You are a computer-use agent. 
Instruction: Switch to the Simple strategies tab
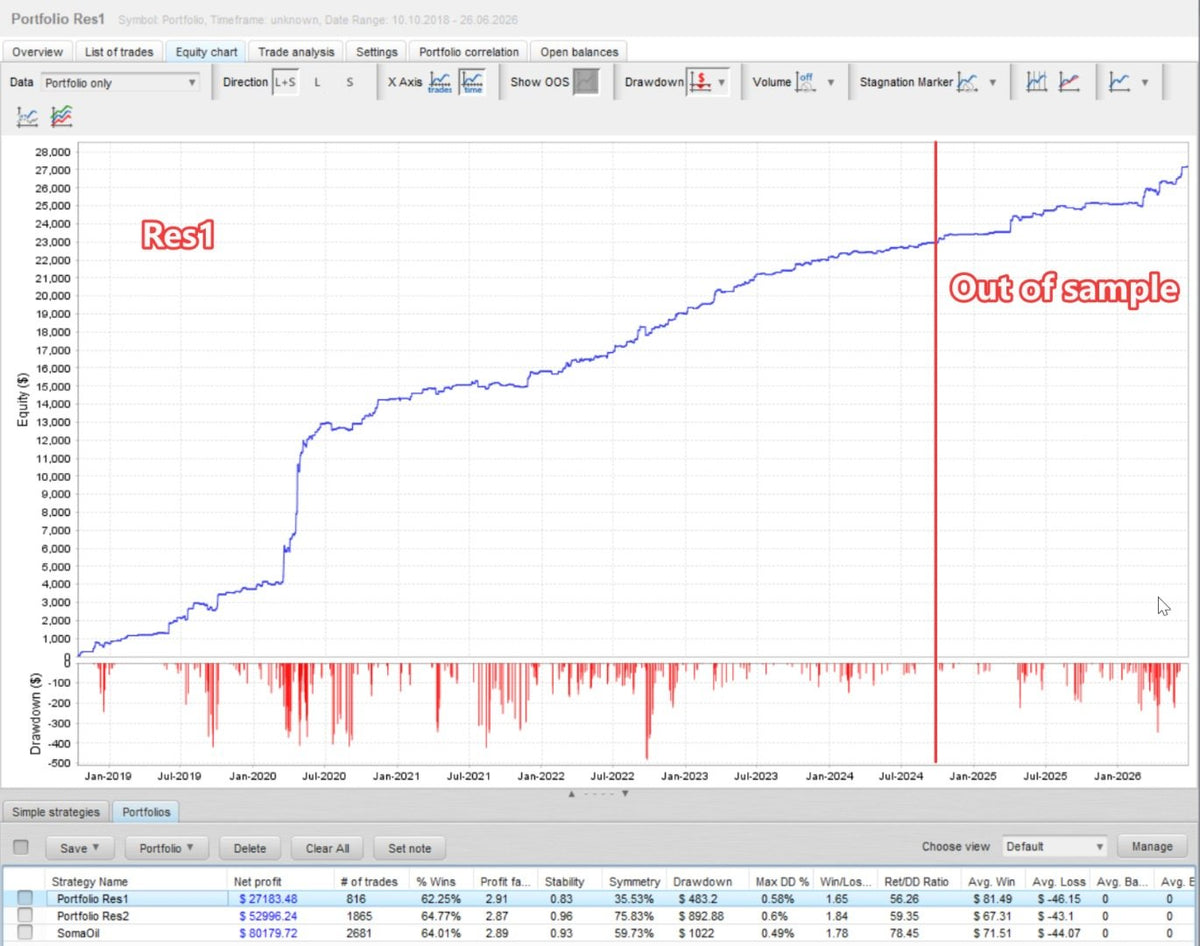[56, 812]
